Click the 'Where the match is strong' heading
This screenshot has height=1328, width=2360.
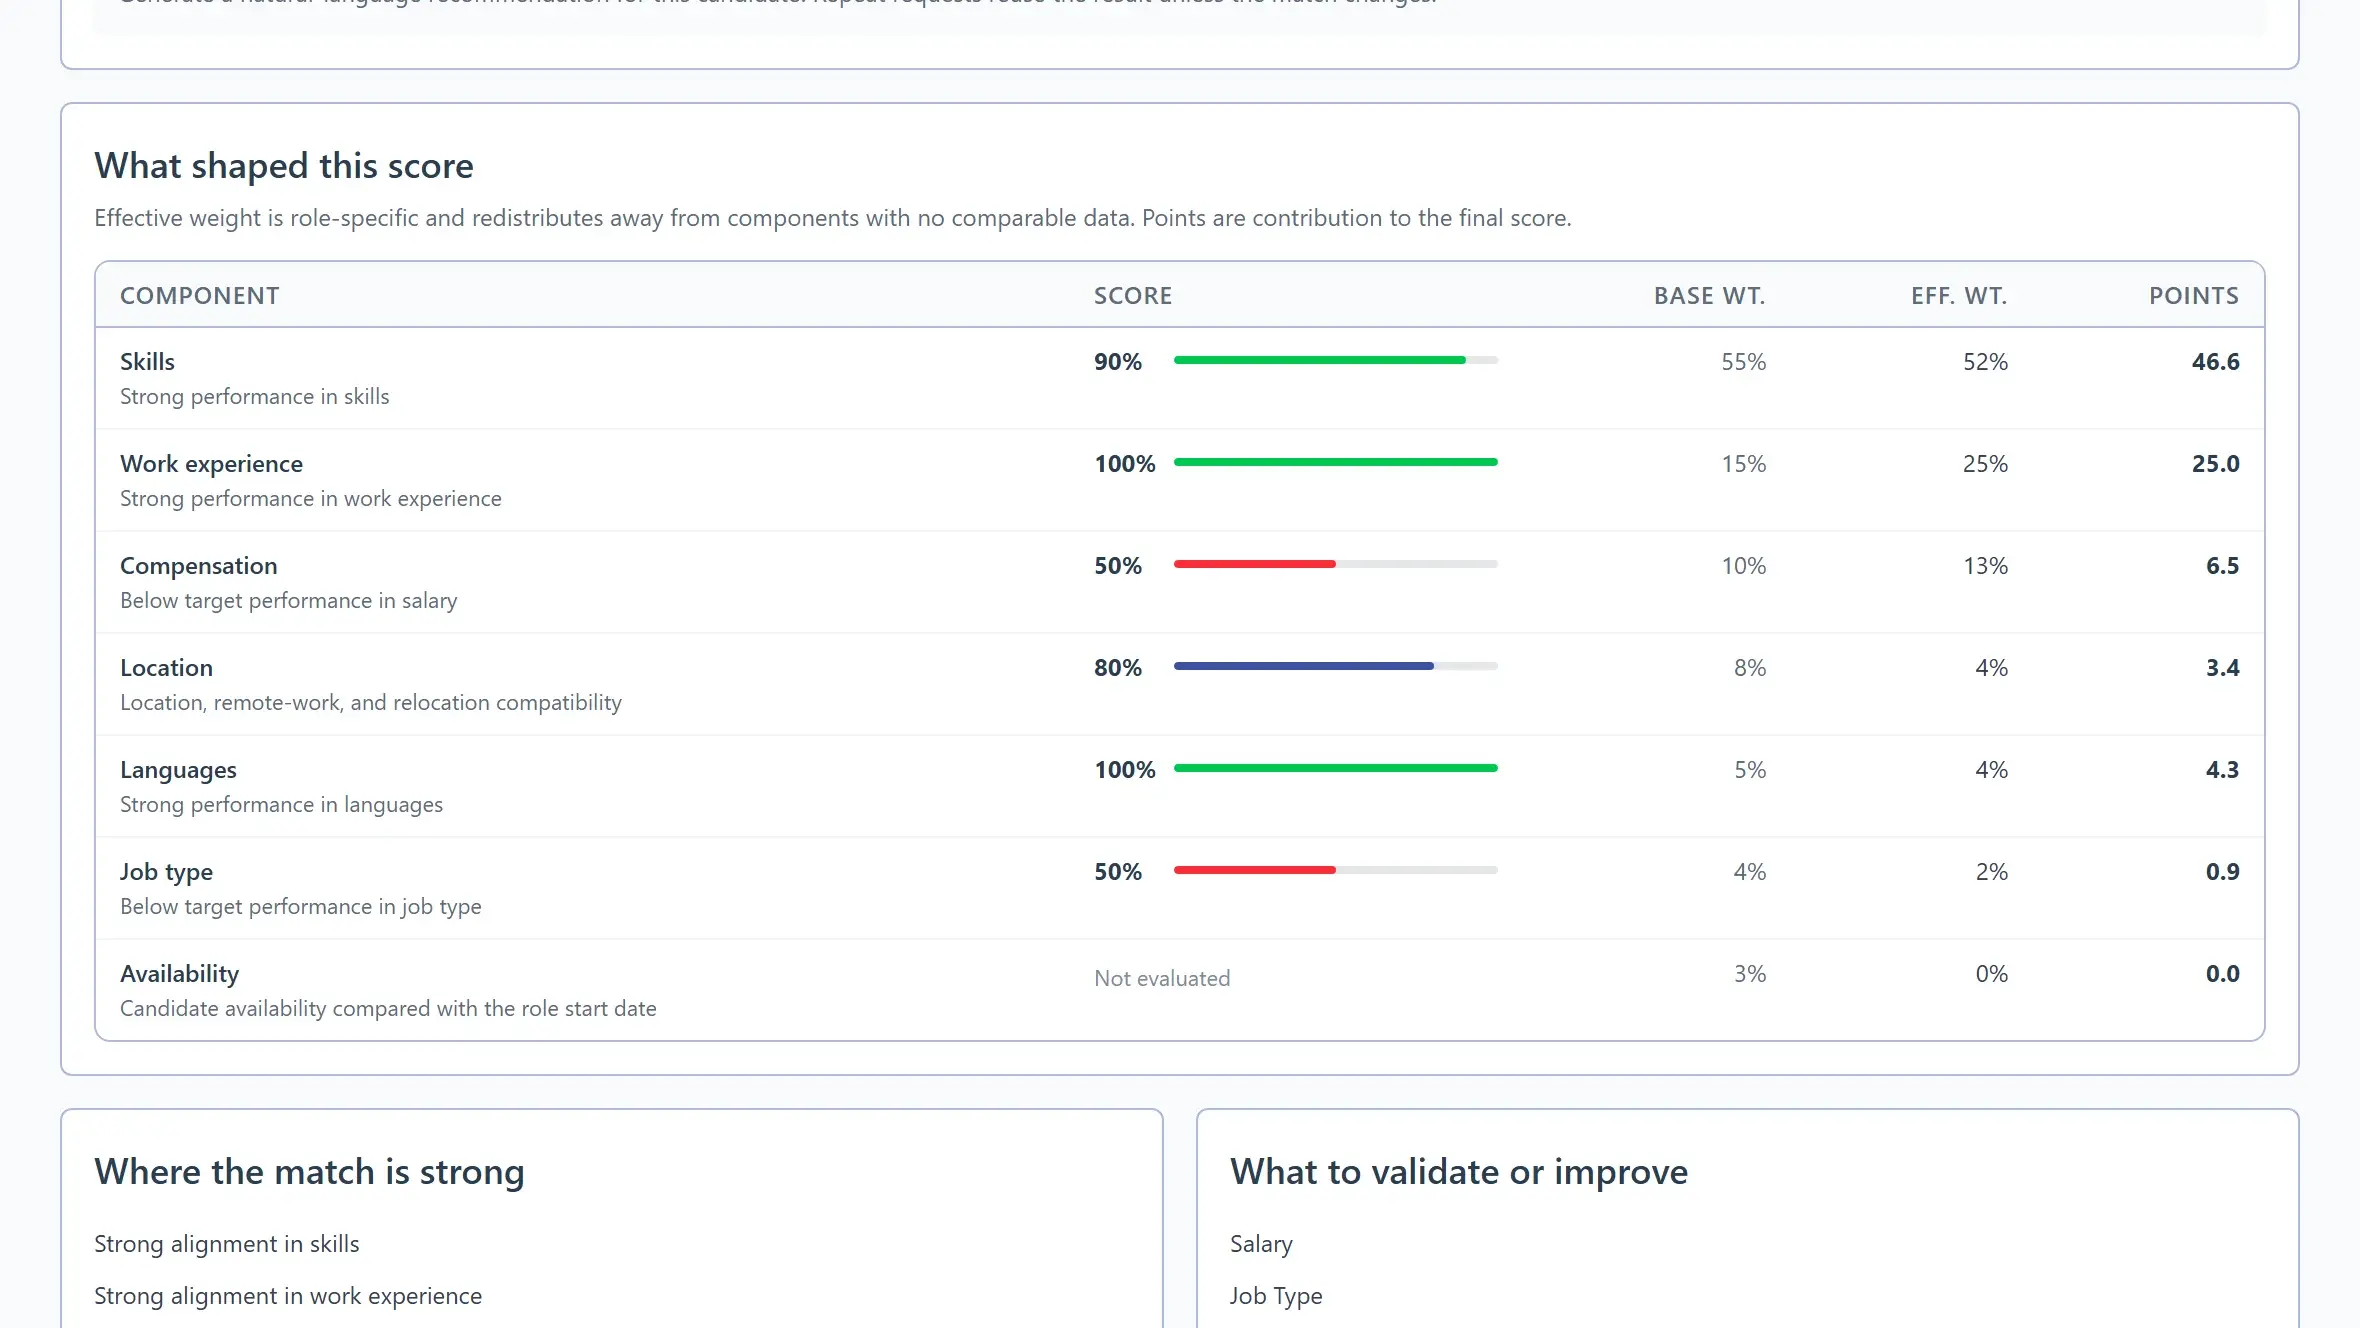tap(309, 1172)
